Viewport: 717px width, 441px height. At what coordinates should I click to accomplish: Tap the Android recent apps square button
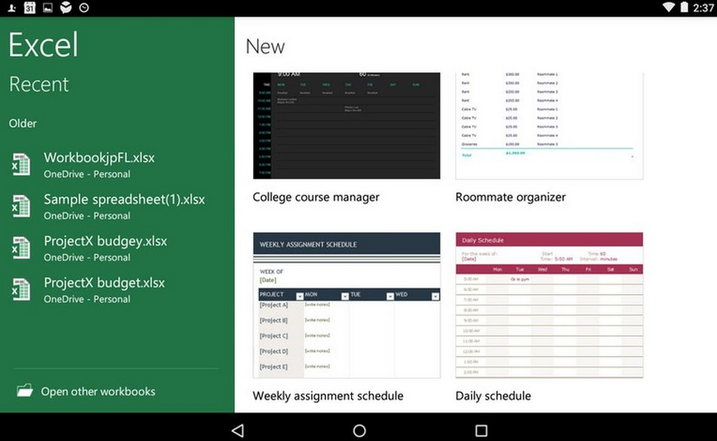(481, 430)
